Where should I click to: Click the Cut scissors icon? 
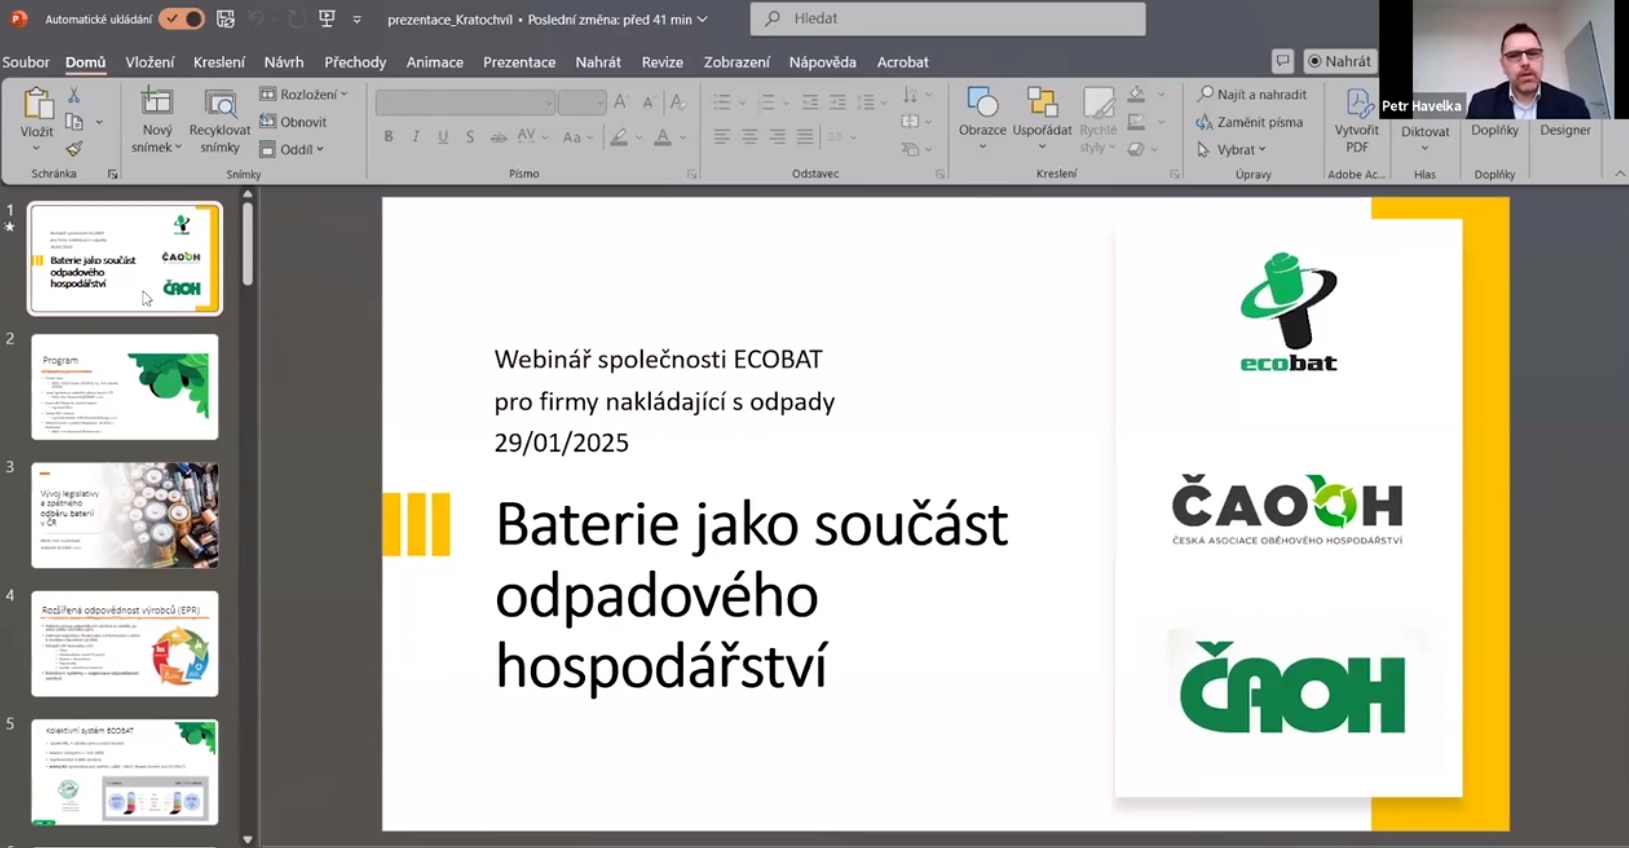(73, 95)
